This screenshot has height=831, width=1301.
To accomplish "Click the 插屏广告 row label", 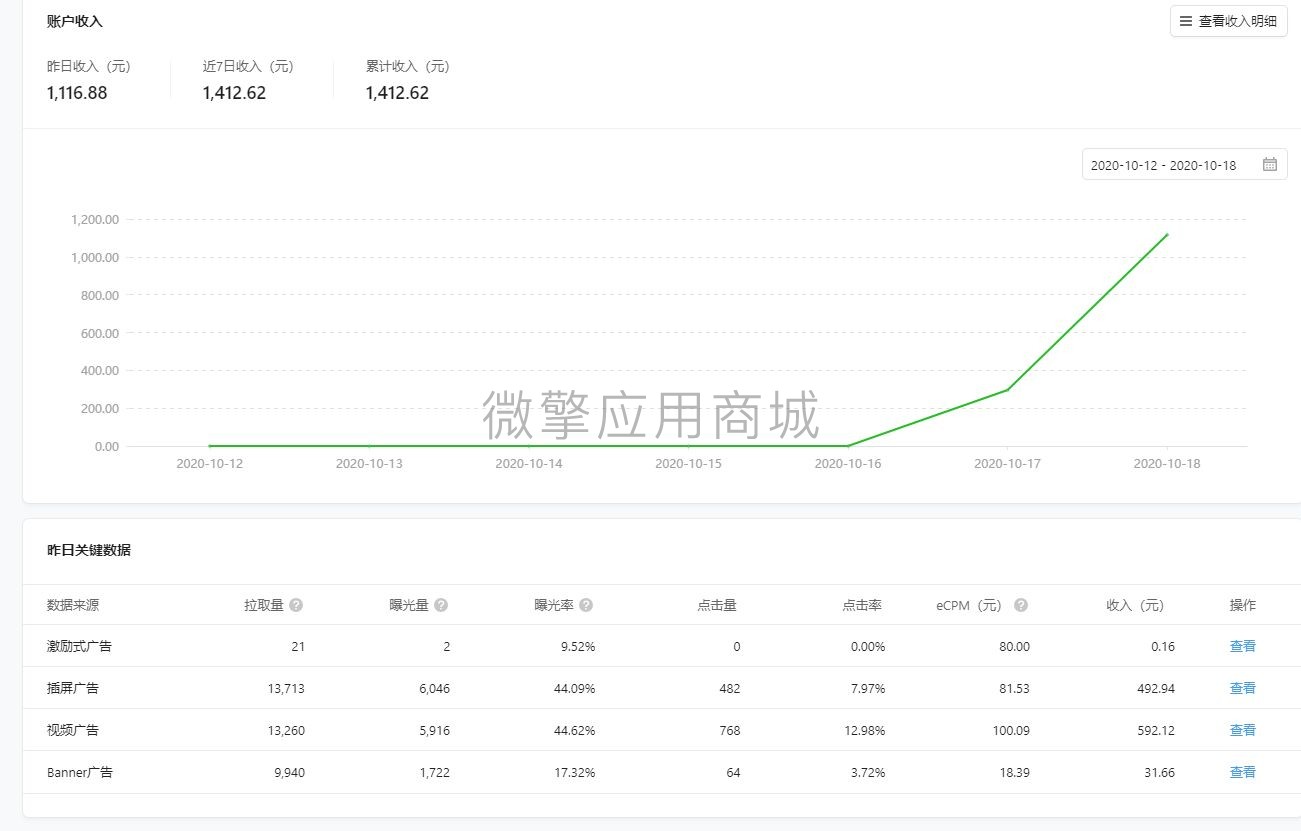I will (x=73, y=688).
